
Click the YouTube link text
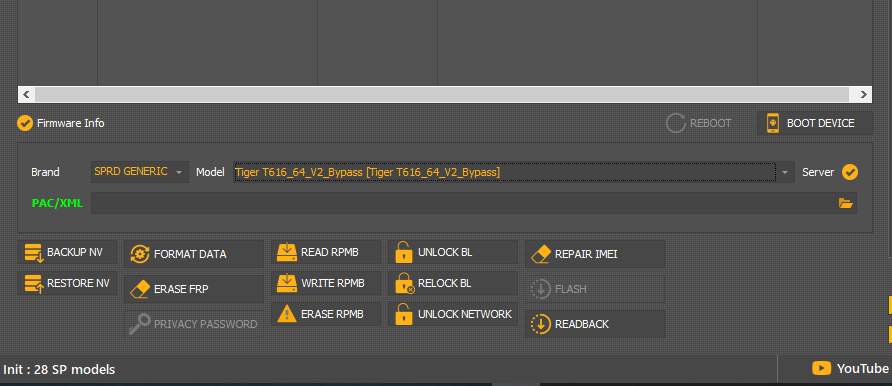tap(862, 368)
